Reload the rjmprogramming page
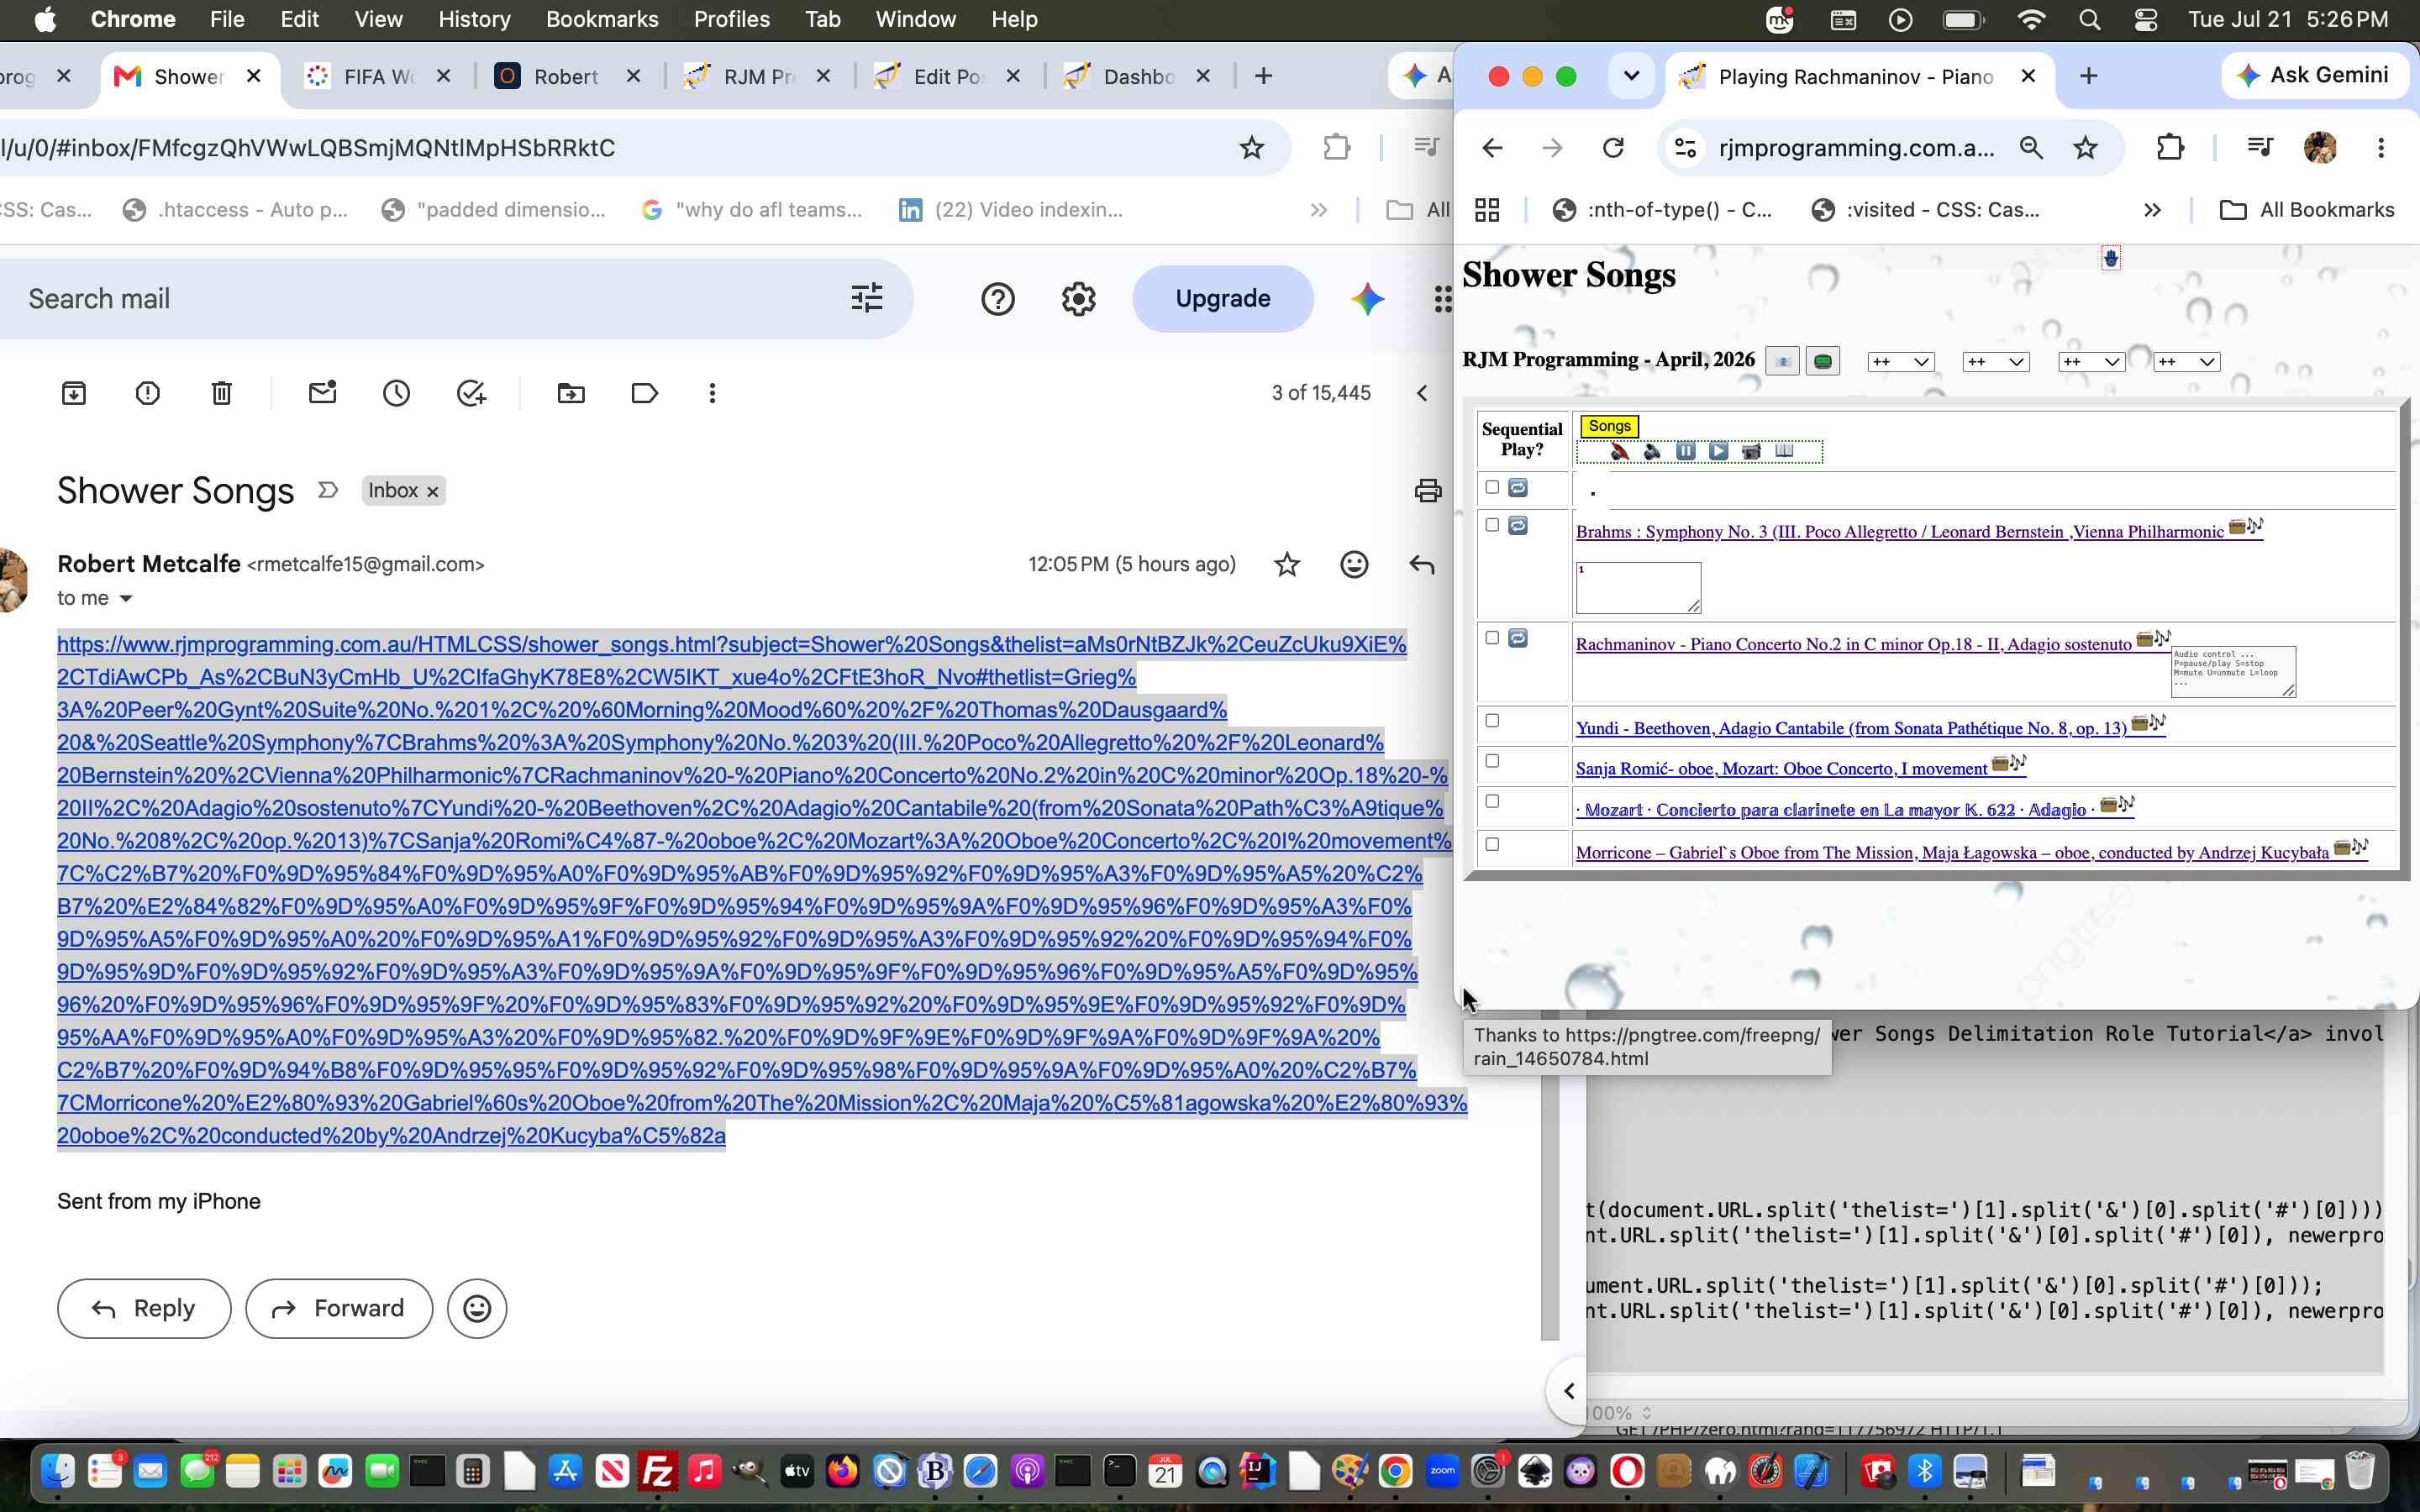 coord(1613,148)
